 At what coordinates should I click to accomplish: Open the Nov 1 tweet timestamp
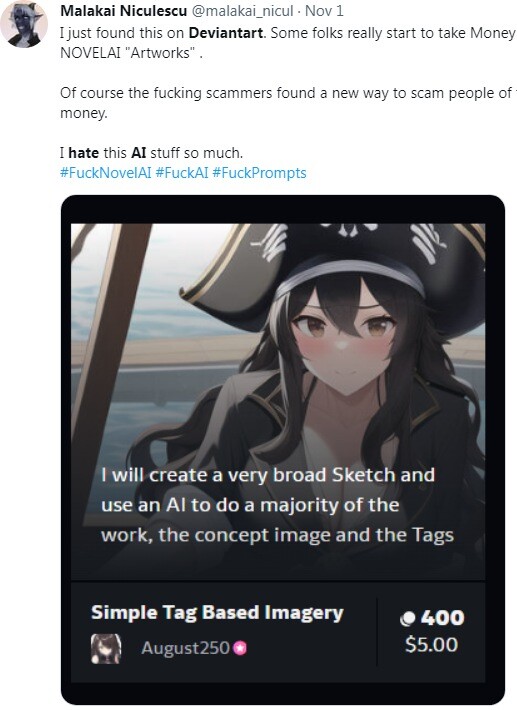(x=324, y=11)
